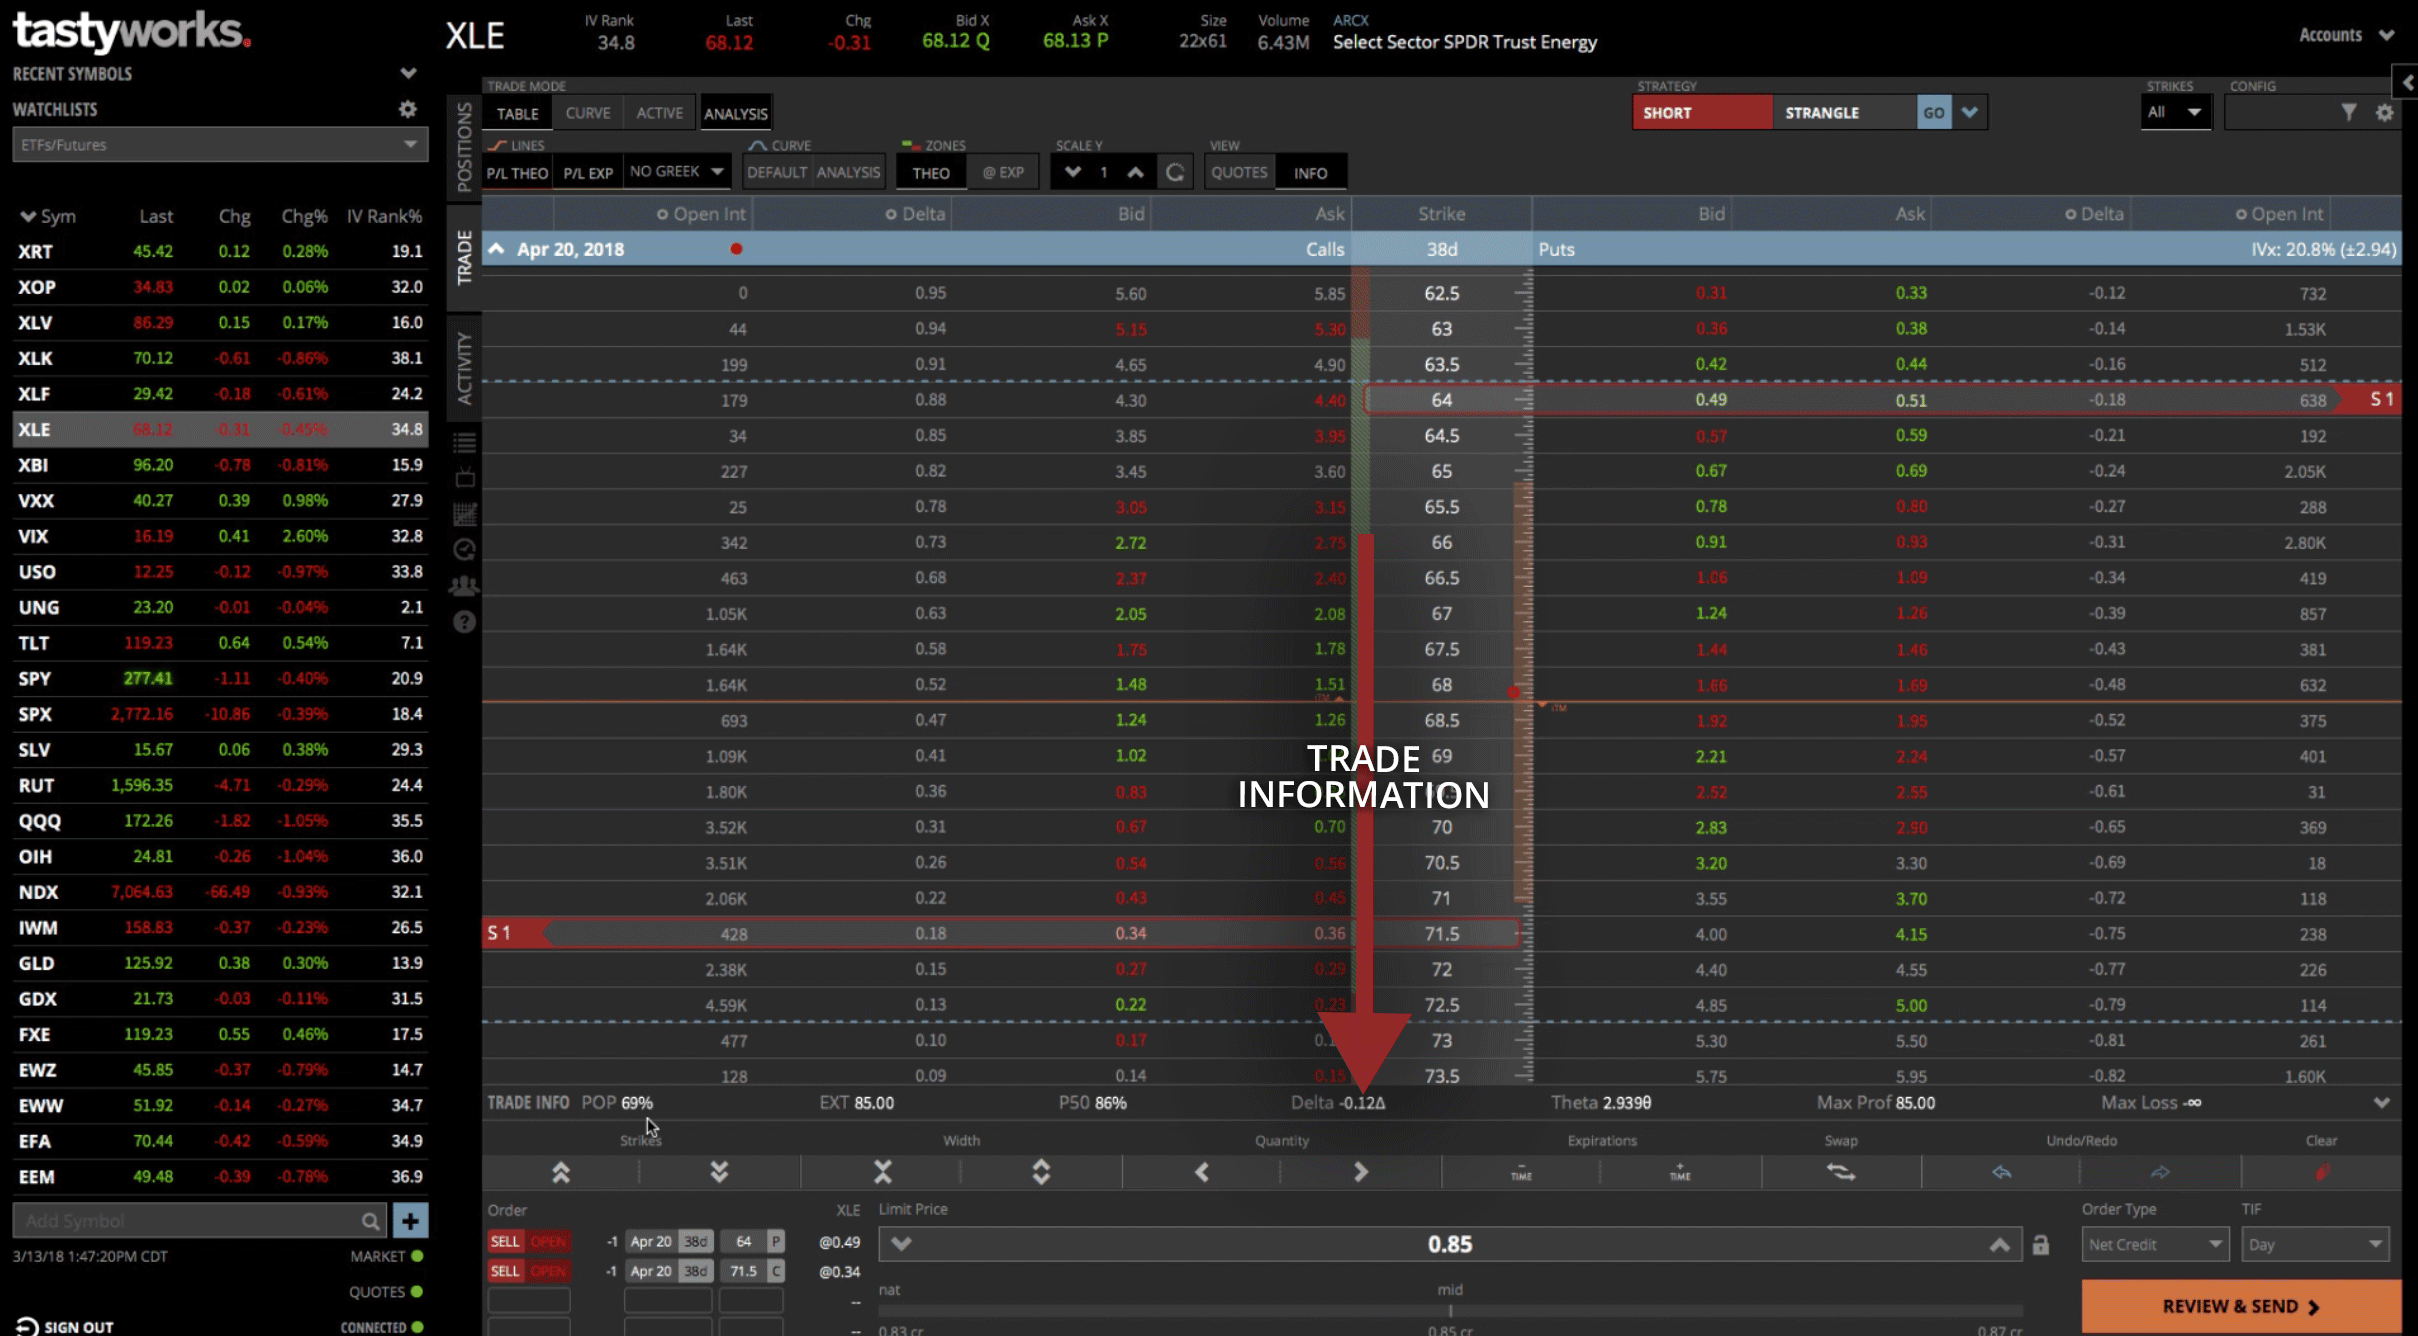Decrease limit price with down chevron
This screenshot has width=2418, height=1336.
pos(901,1245)
